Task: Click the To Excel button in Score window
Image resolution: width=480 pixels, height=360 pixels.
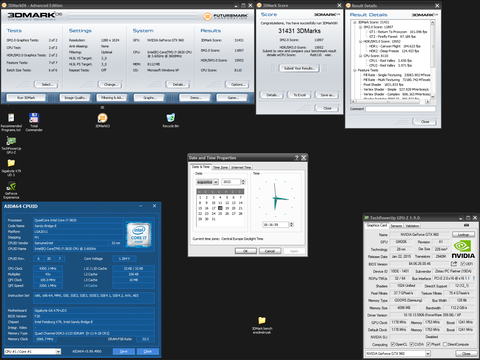Action: [299, 95]
